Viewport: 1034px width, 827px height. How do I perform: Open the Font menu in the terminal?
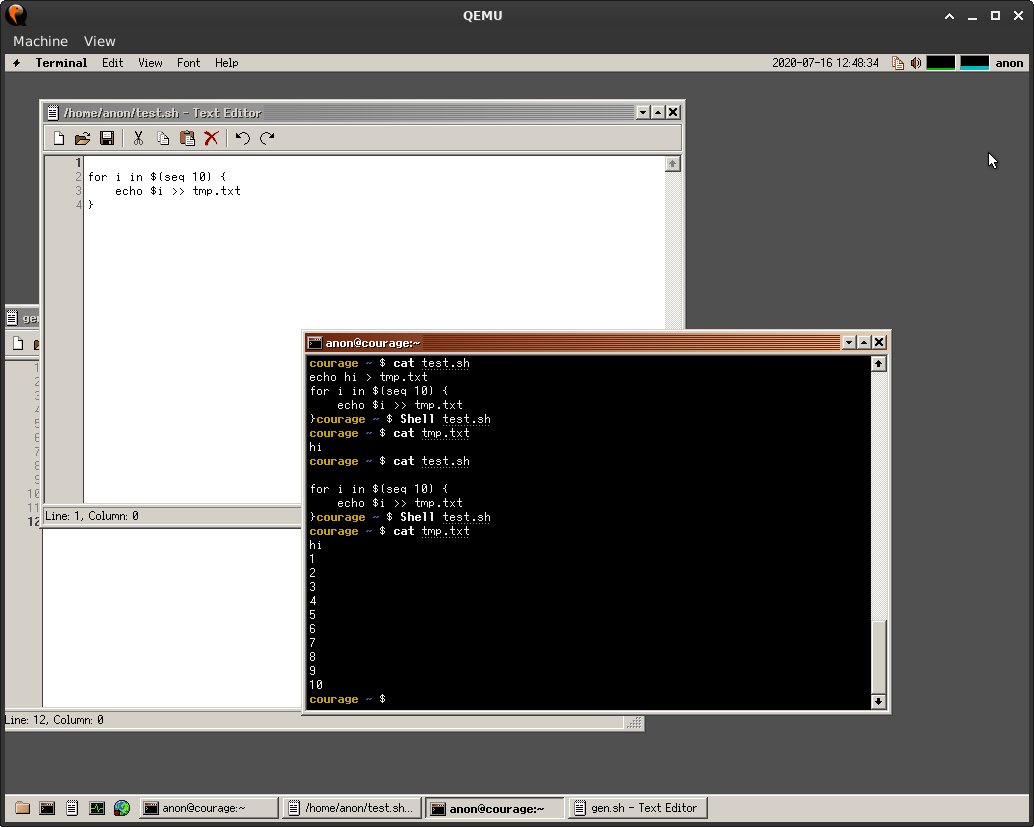click(x=188, y=63)
